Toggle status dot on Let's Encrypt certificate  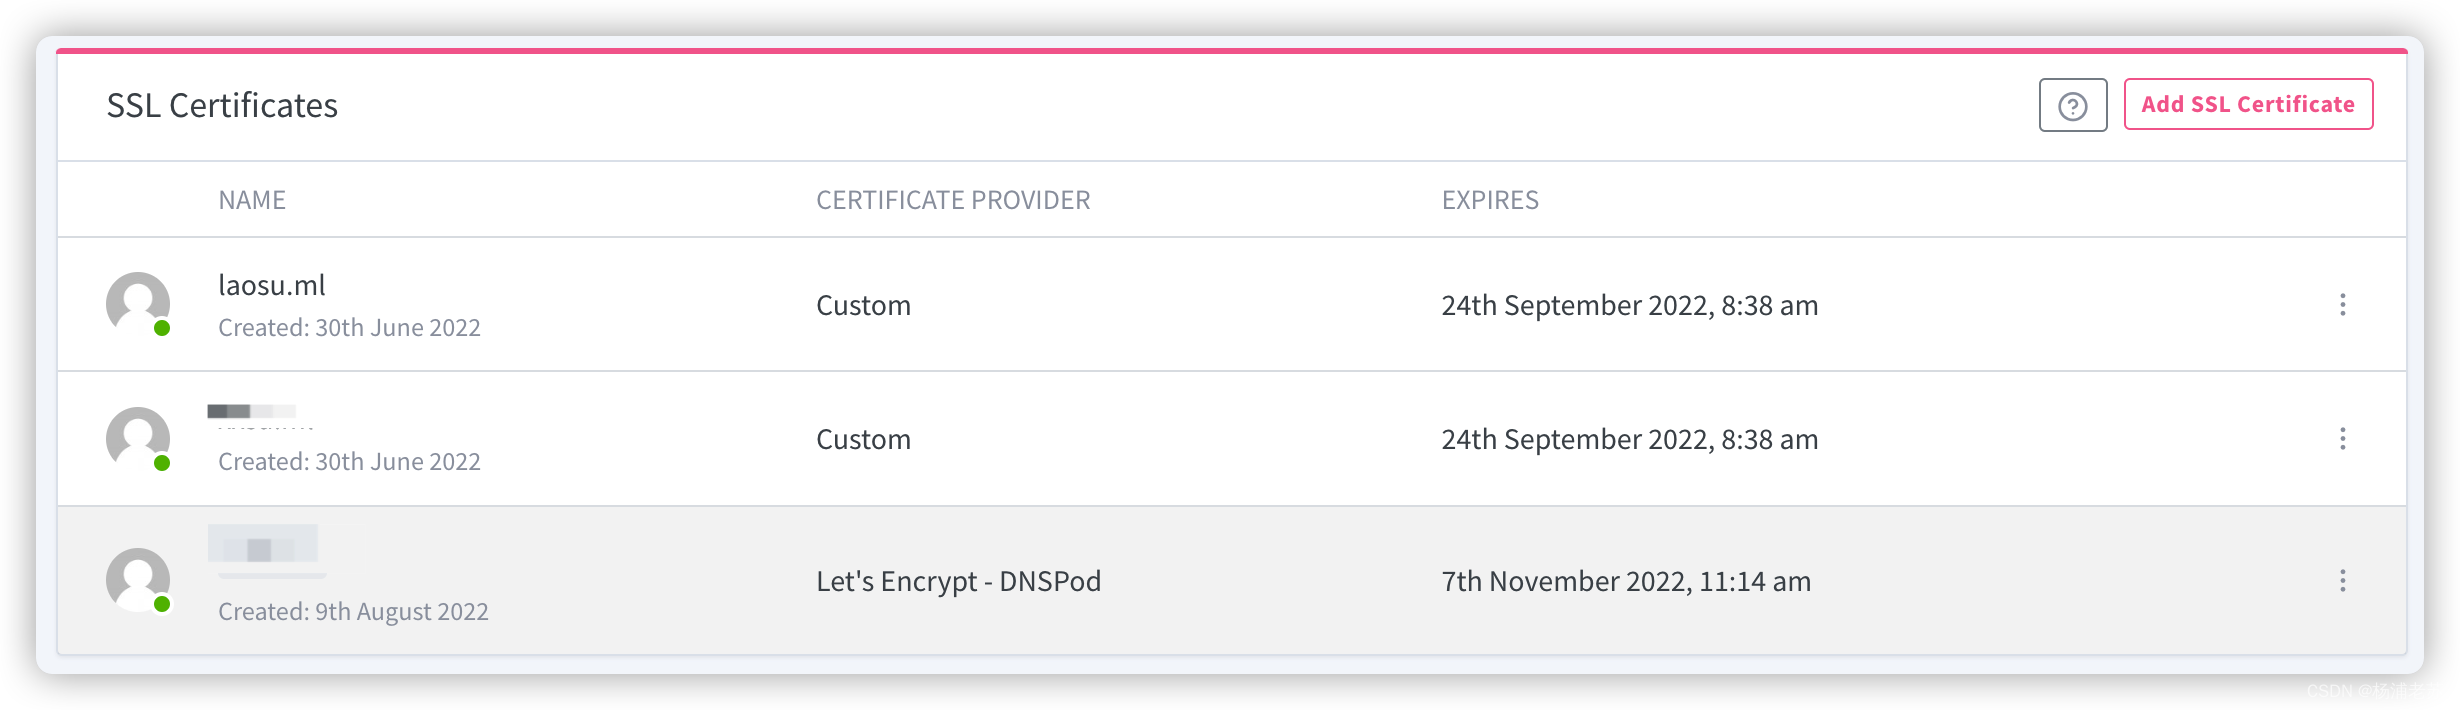[x=163, y=604]
